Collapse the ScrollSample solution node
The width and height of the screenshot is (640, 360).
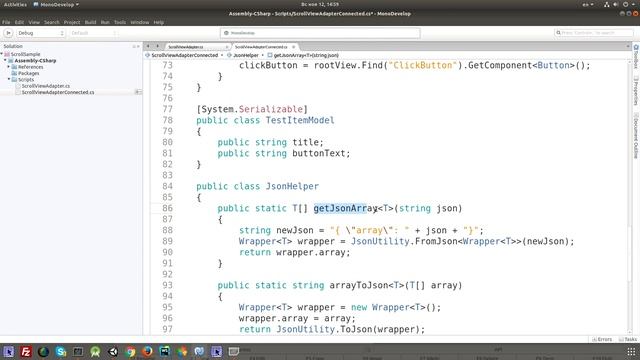2,54
